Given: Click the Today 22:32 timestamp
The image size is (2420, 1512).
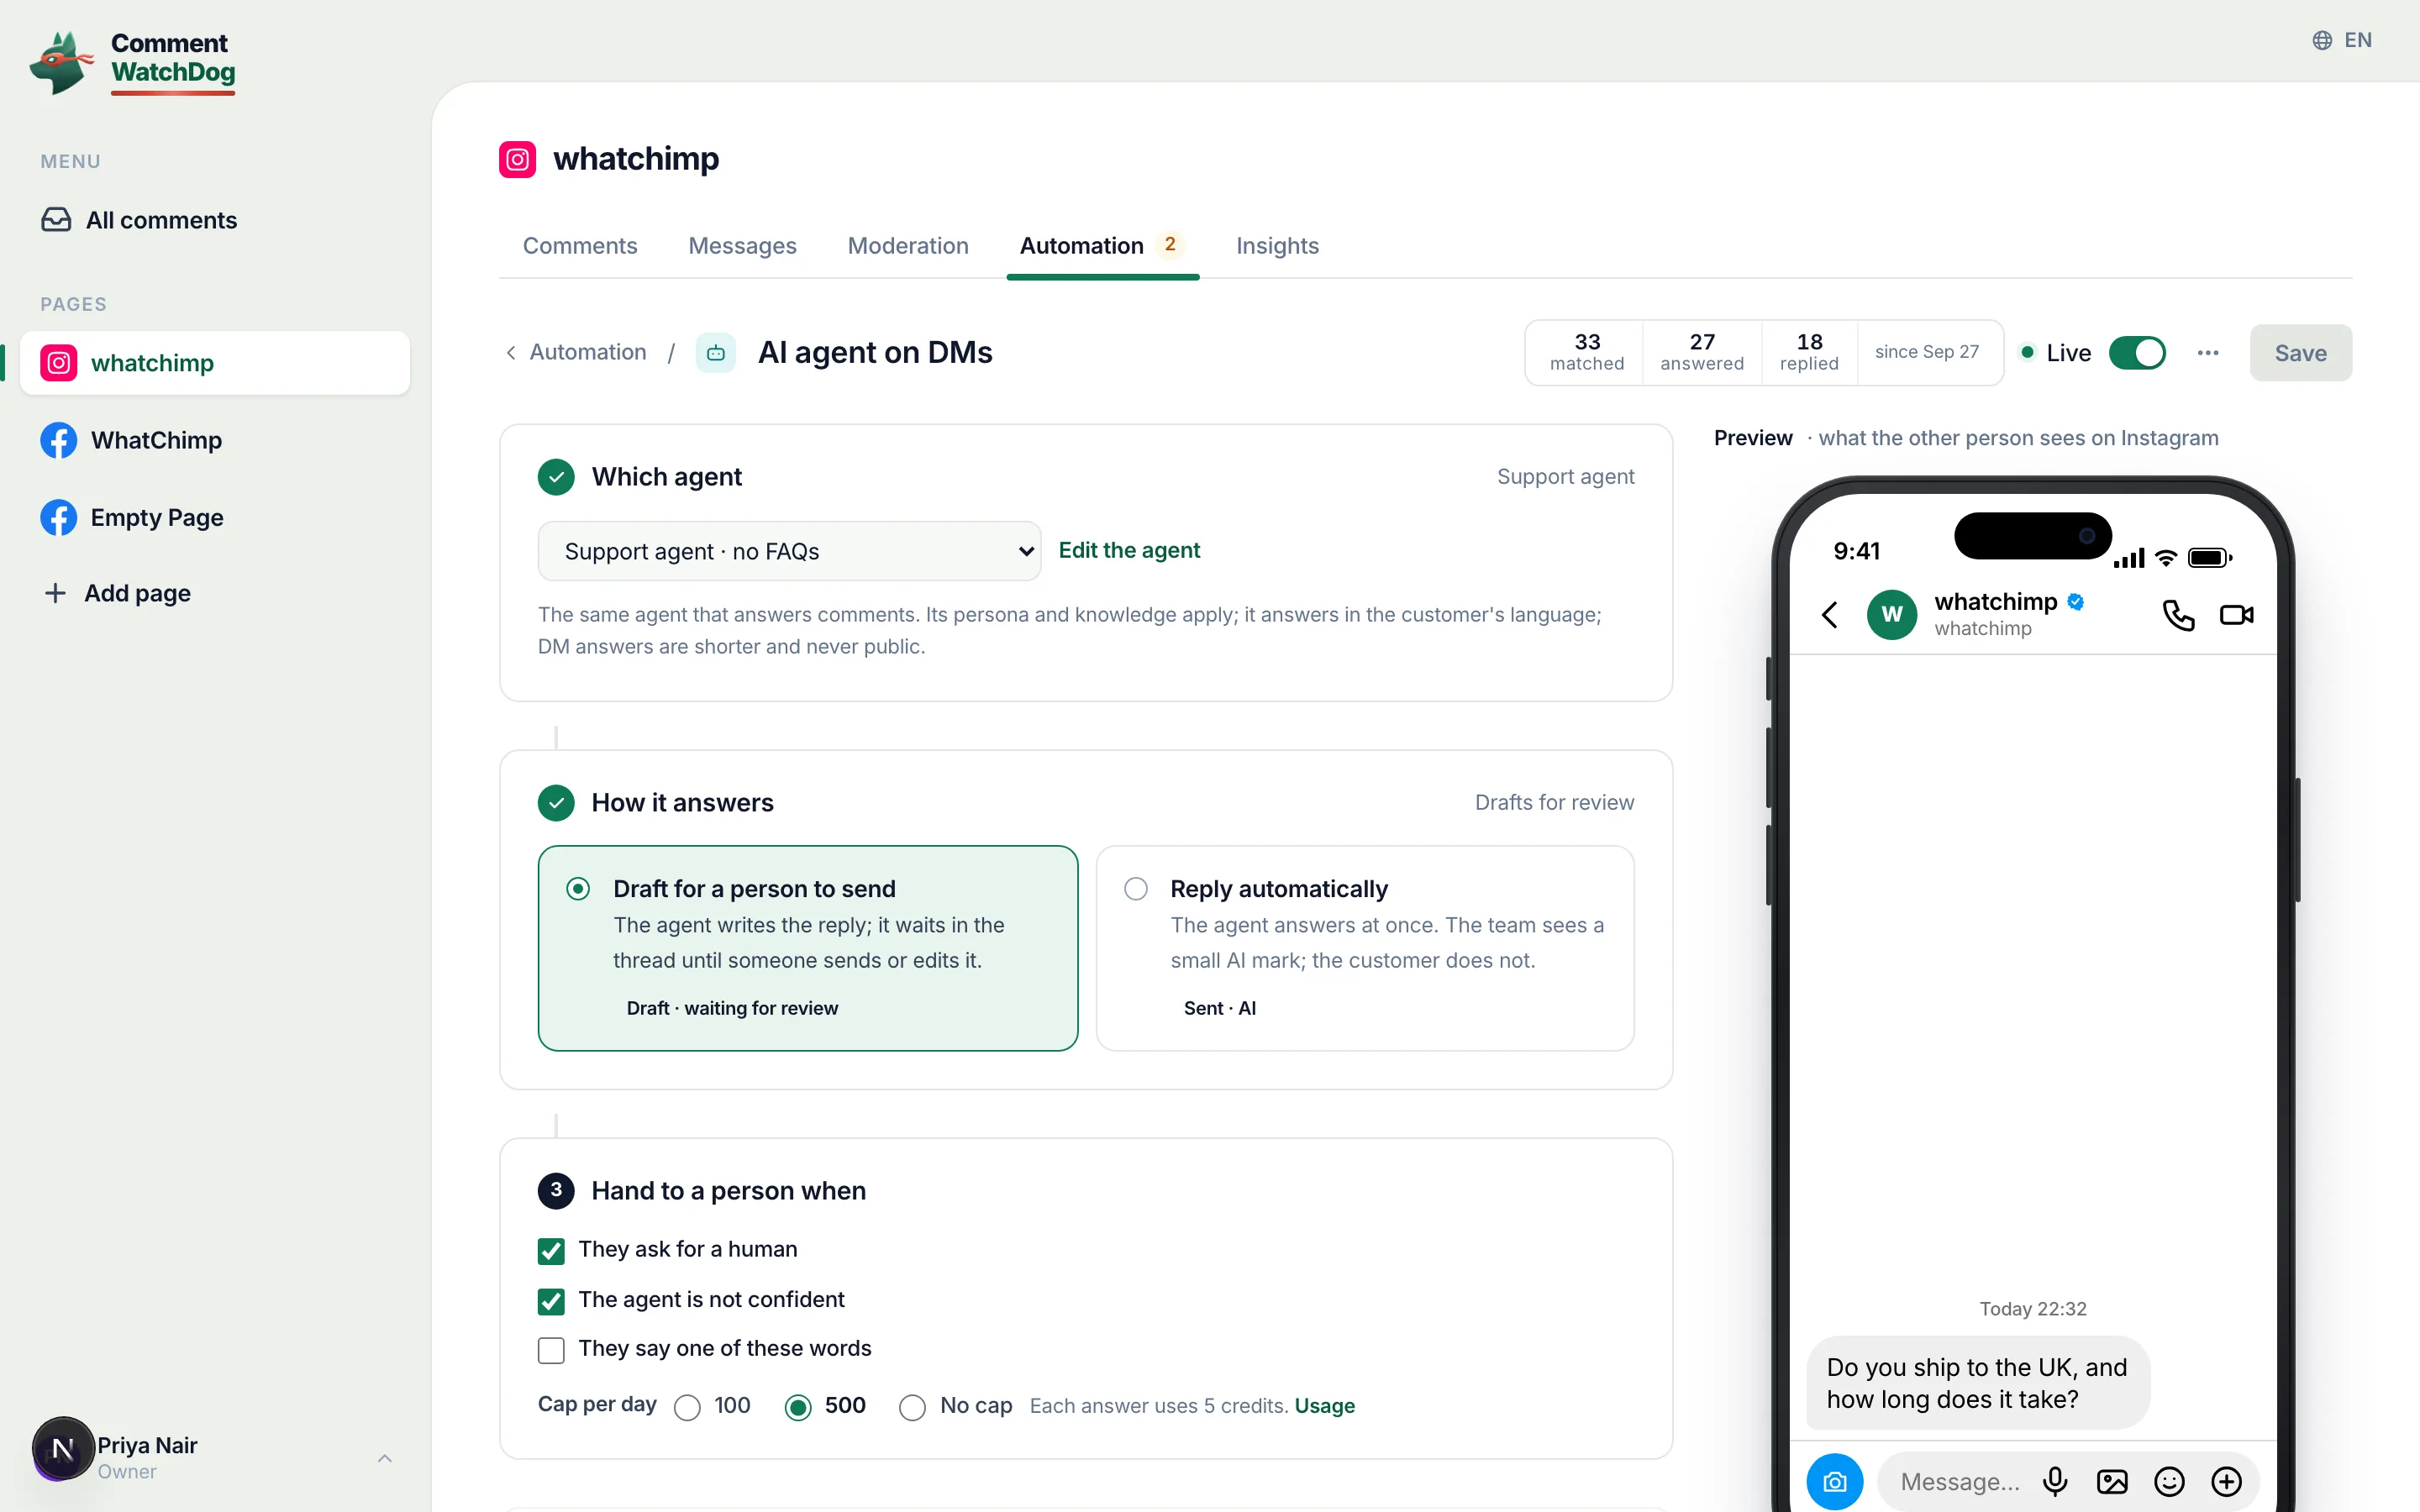Looking at the screenshot, I should [2033, 1309].
